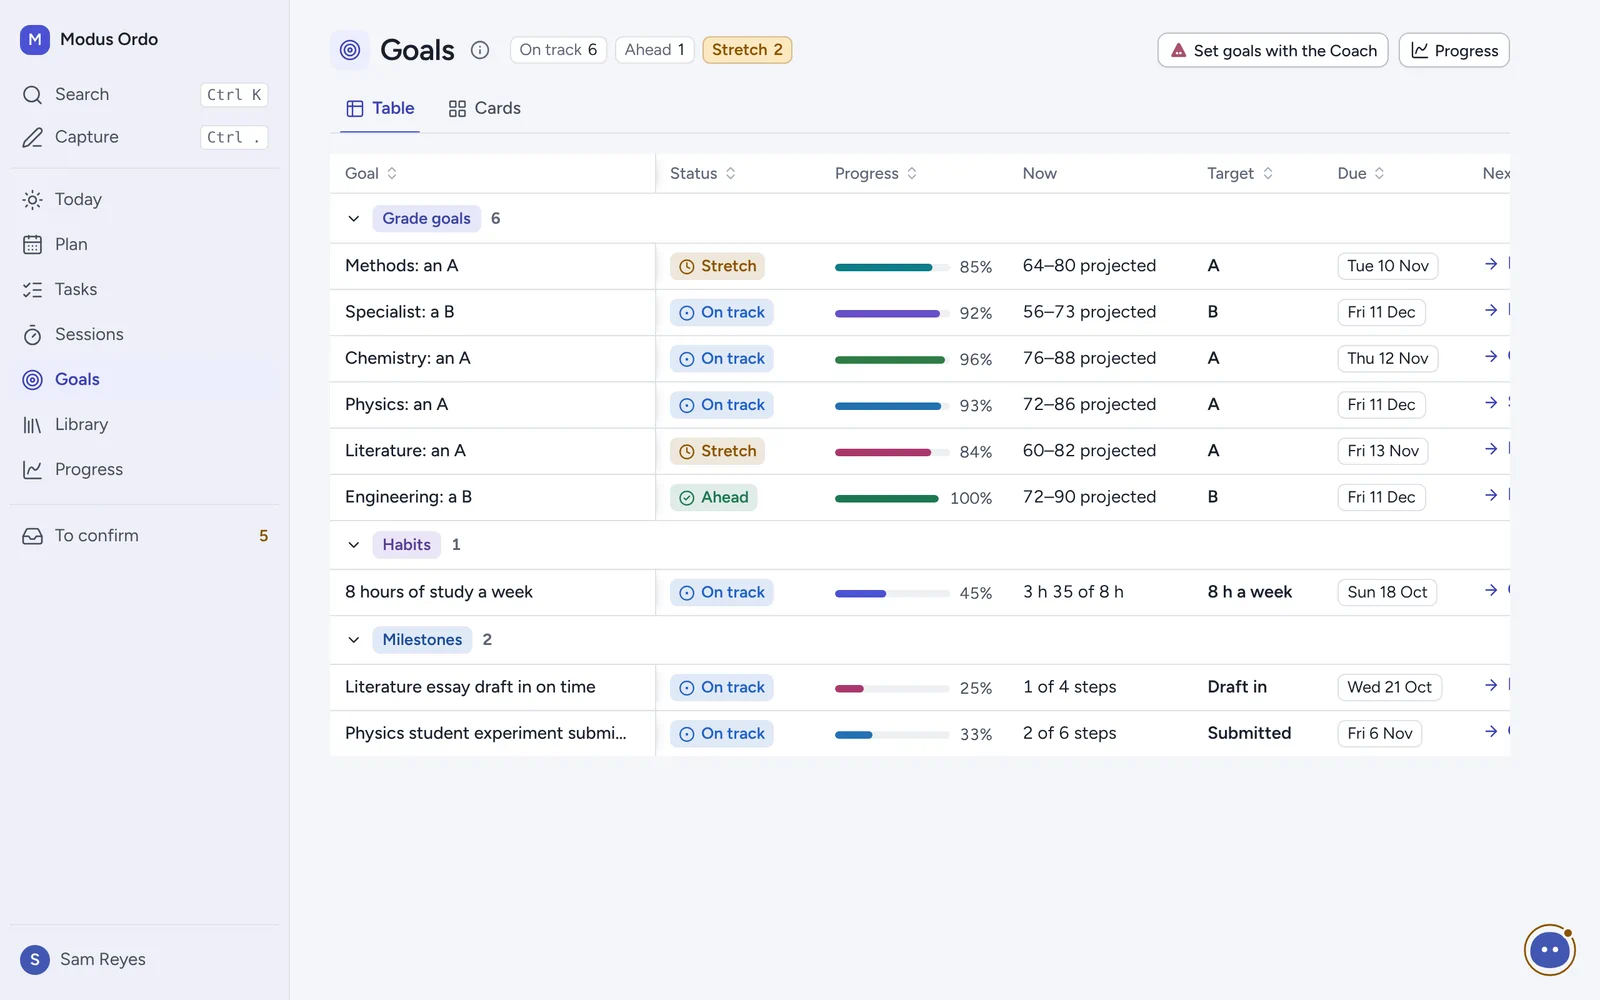Go to Library in the sidebar
The height and width of the screenshot is (1000, 1600).
click(x=145, y=425)
